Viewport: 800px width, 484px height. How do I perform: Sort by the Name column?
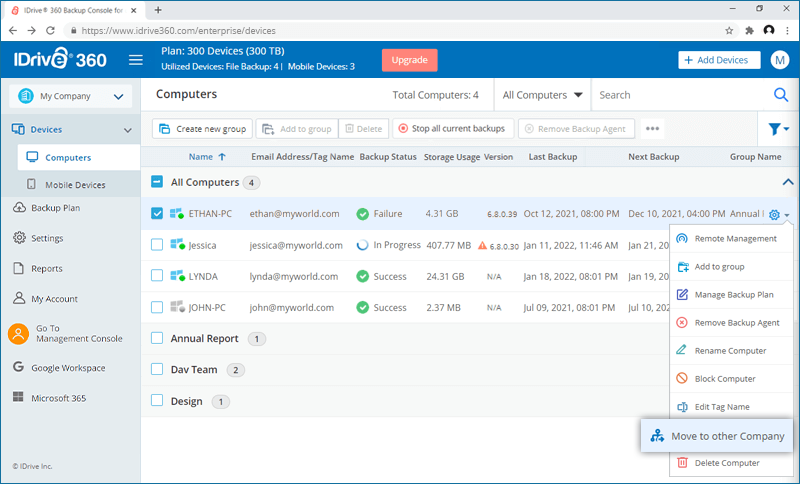(207, 157)
